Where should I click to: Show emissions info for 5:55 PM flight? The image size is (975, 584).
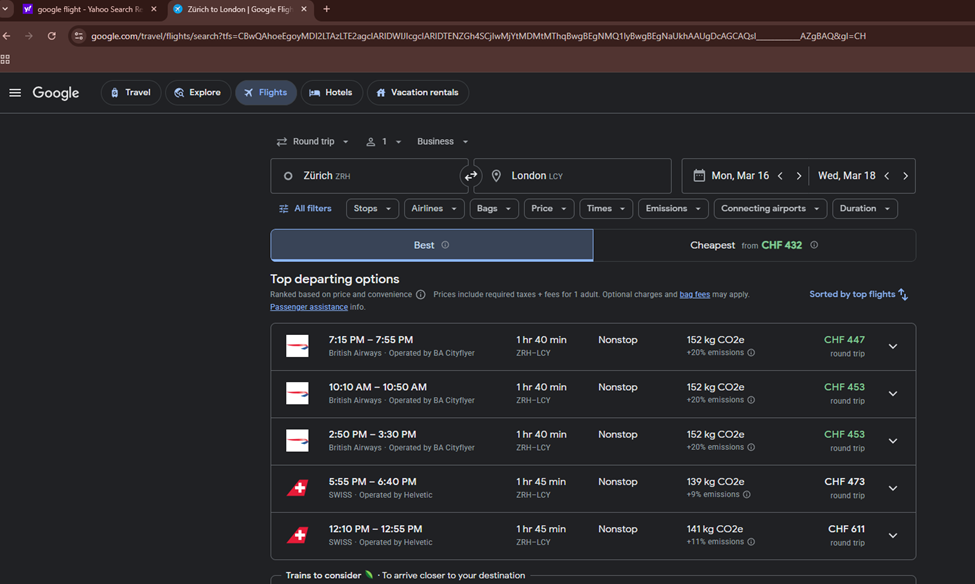pyautogui.click(x=747, y=494)
